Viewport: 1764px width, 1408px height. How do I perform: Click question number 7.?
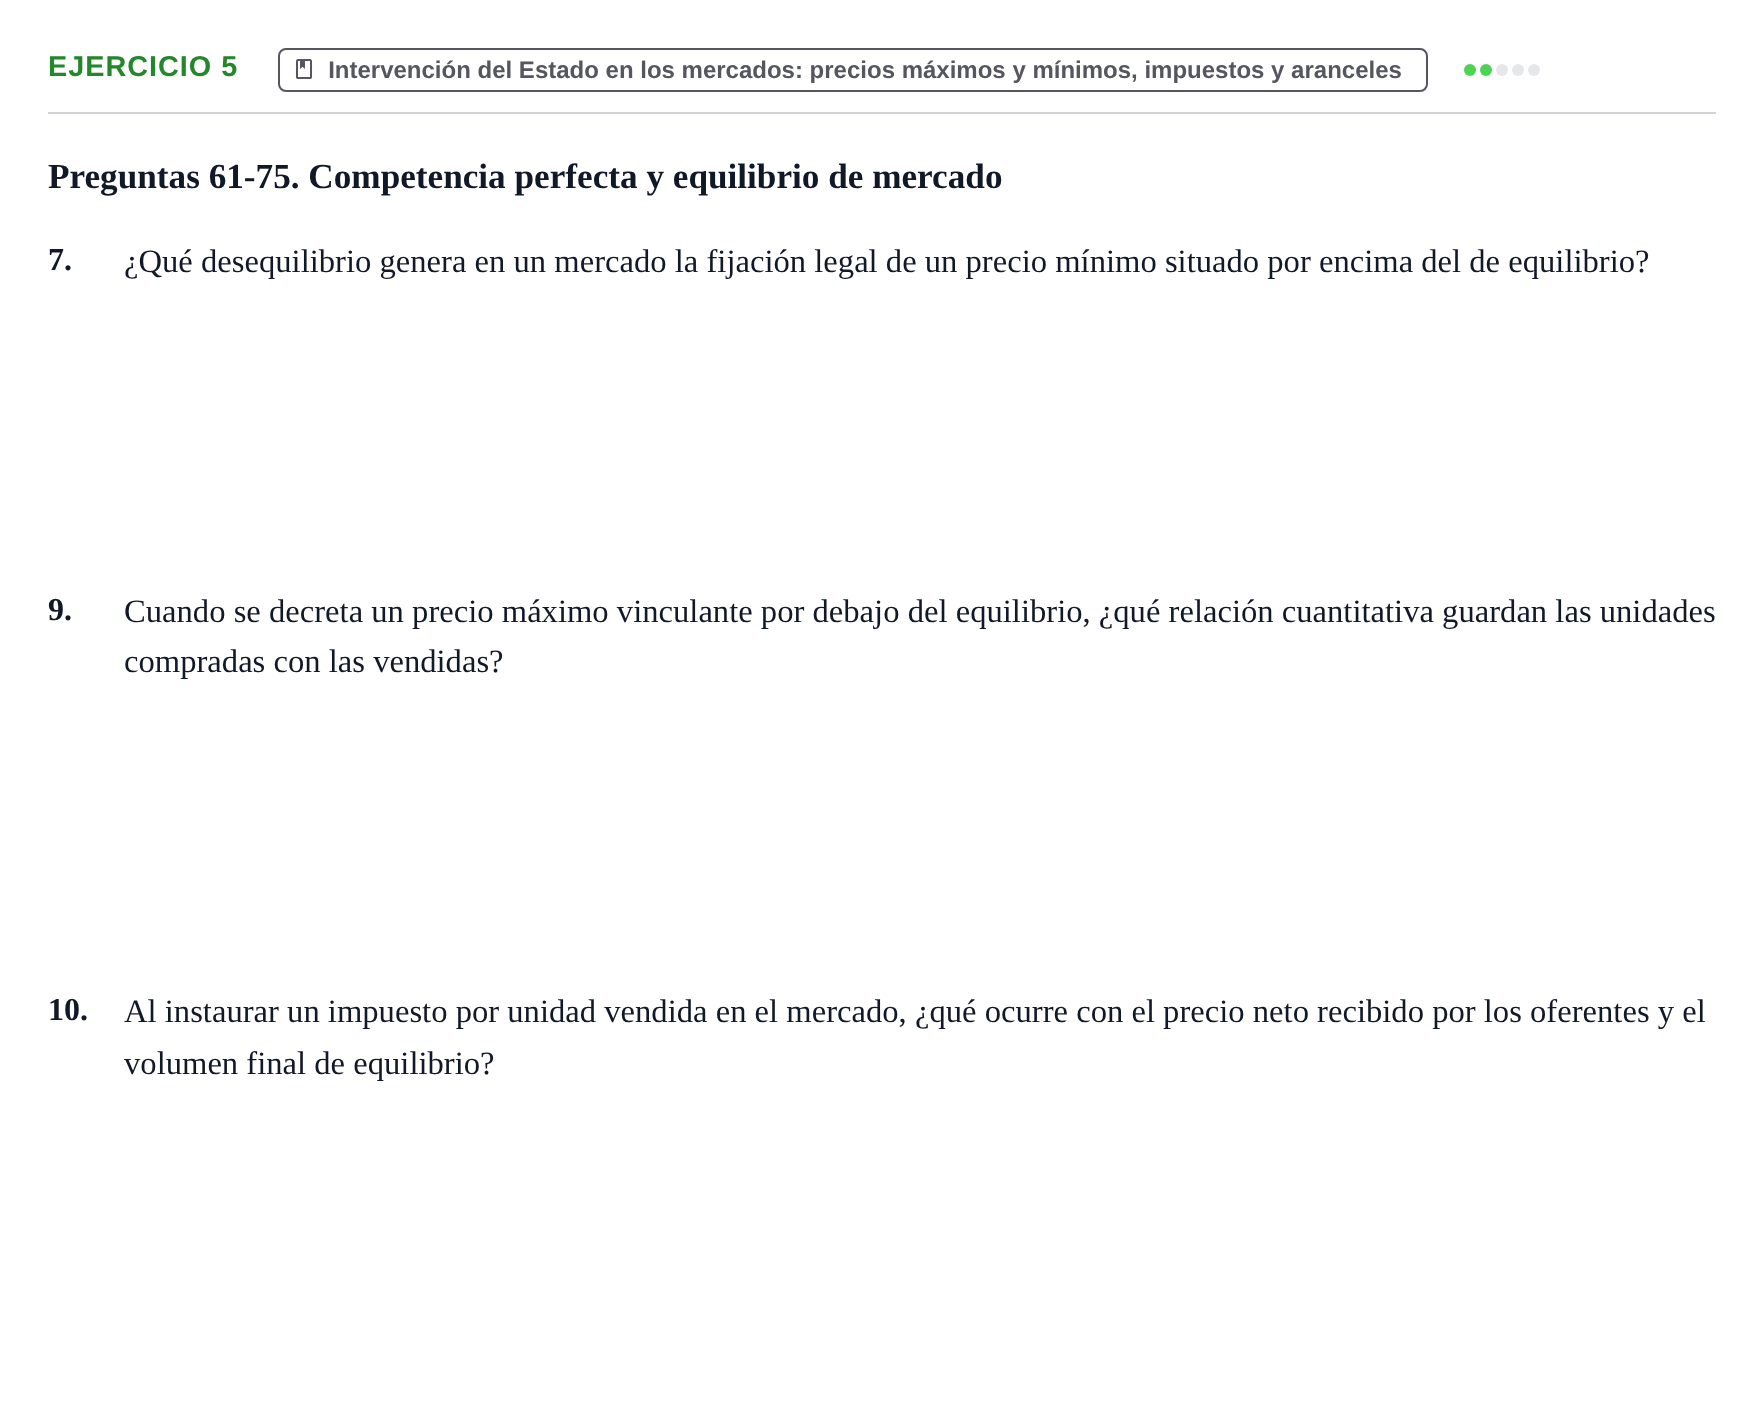60,260
